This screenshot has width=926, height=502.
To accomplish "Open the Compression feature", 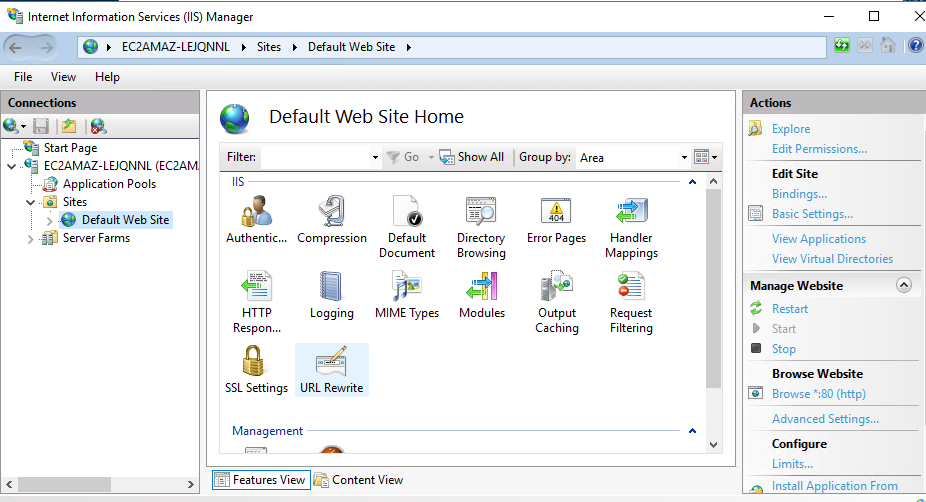I will click(x=332, y=220).
